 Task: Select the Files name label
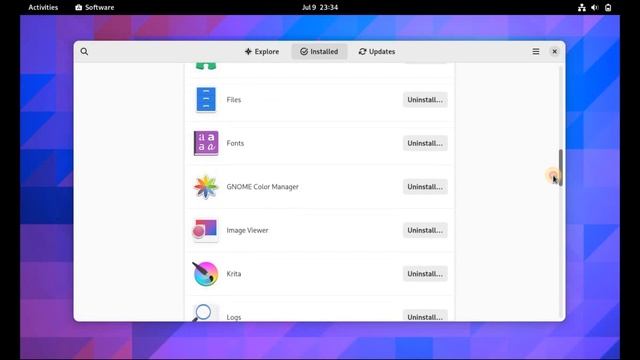click(x=234, y=100)
